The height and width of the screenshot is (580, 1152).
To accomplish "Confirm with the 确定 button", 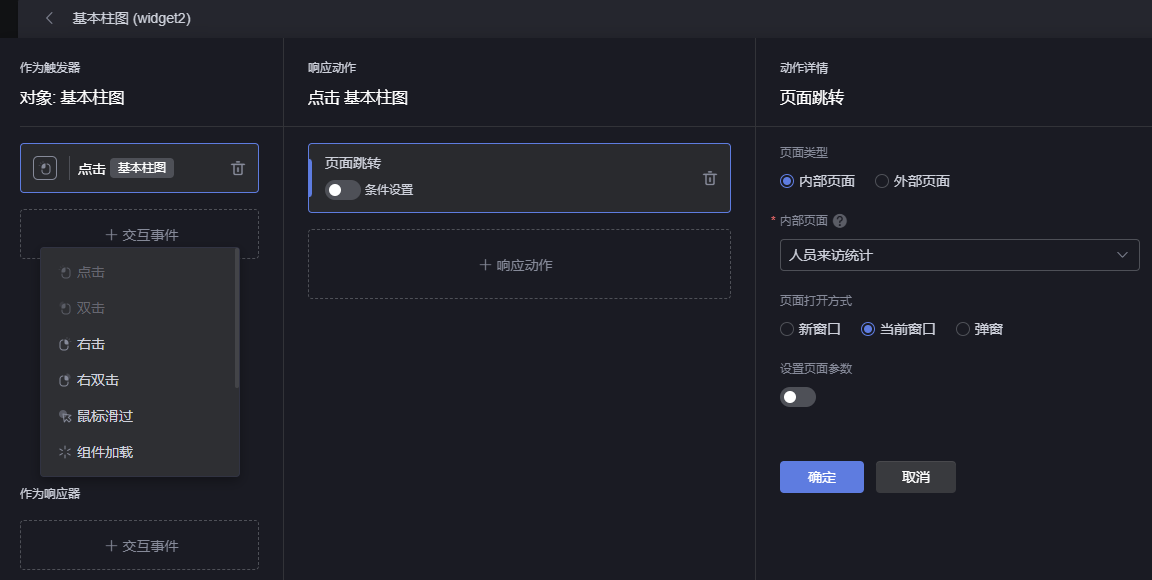I will coord(821,477).
